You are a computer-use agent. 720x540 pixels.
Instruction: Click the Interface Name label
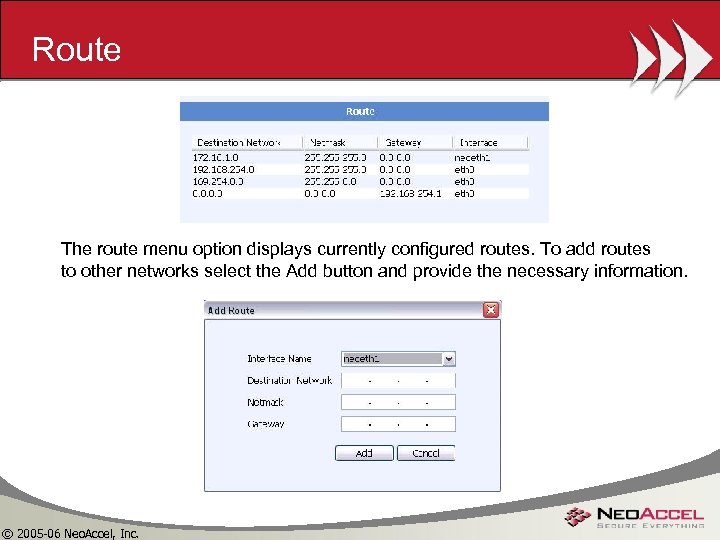click(x=279, y=359)
